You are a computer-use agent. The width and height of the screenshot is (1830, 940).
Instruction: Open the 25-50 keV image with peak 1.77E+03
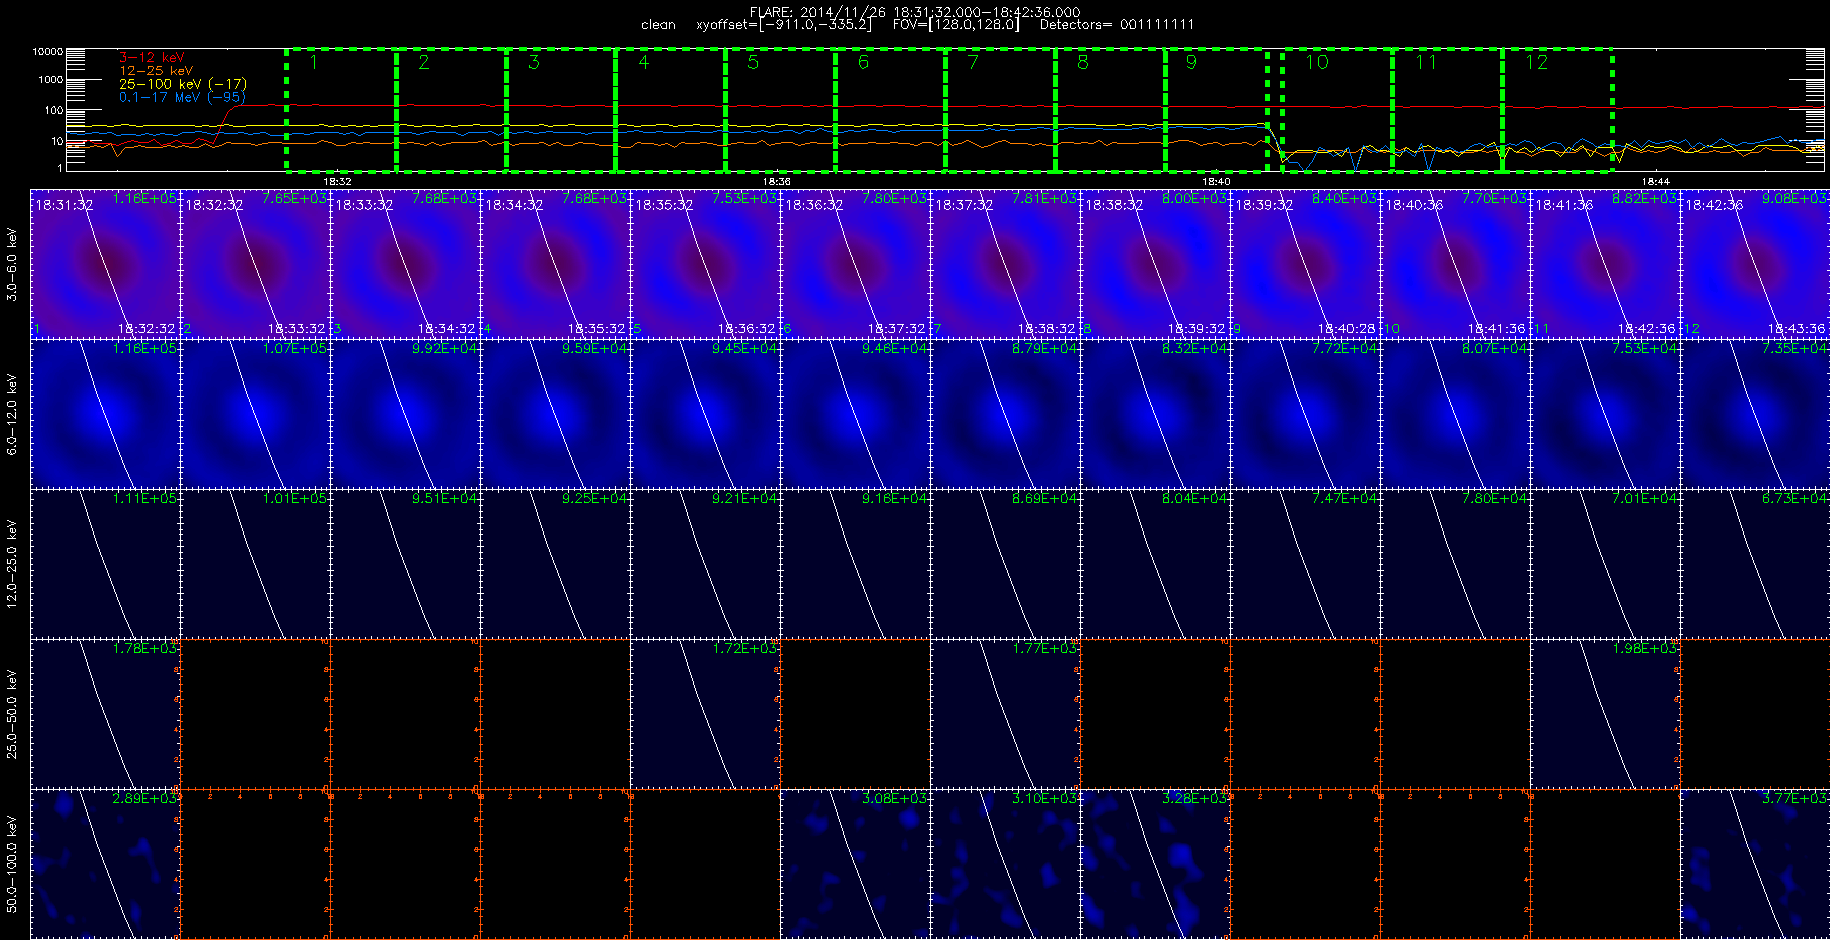(1005, 714)
